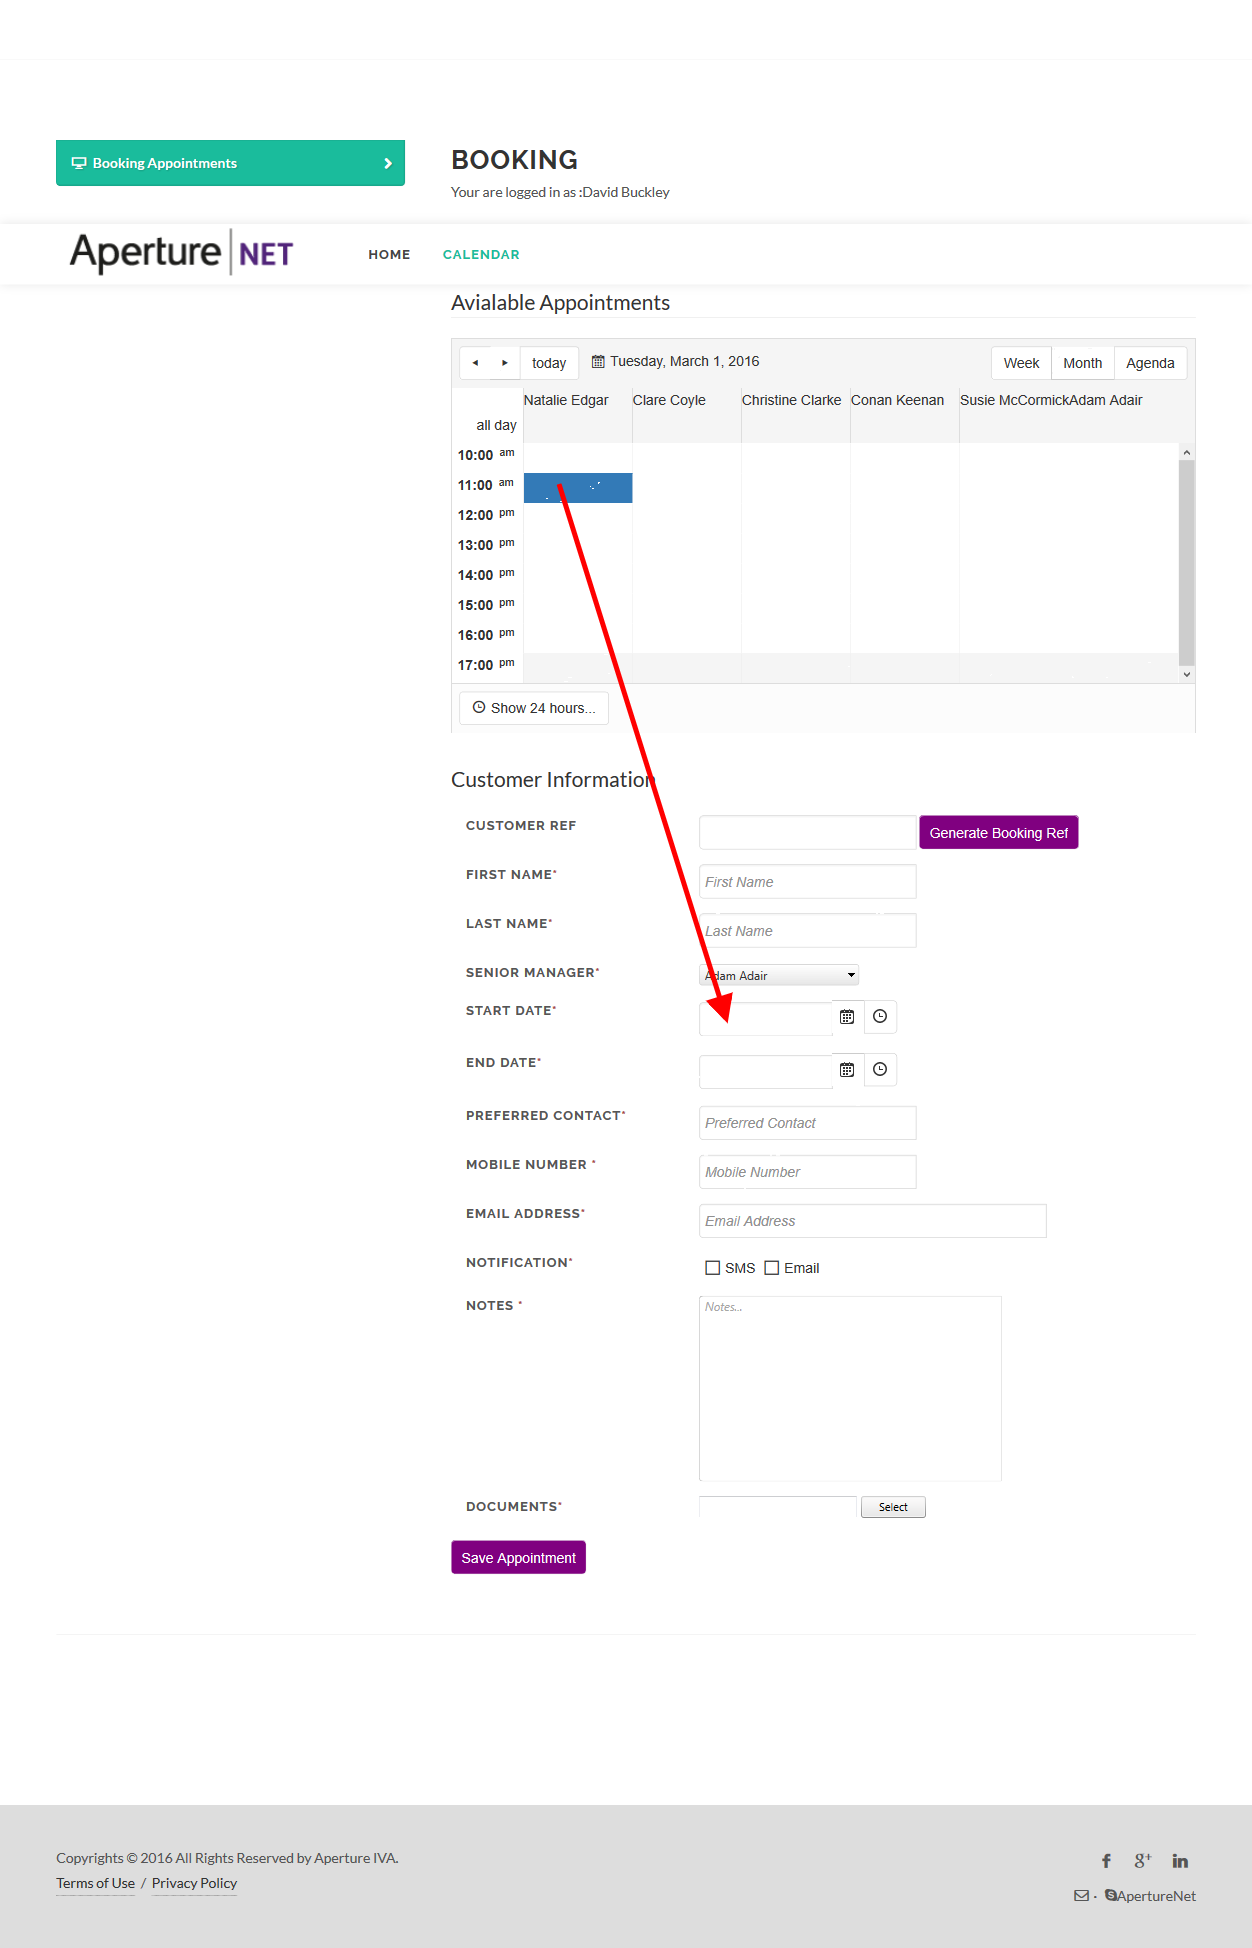Click Generate Booking Ref button

click(x=998, y=833)
